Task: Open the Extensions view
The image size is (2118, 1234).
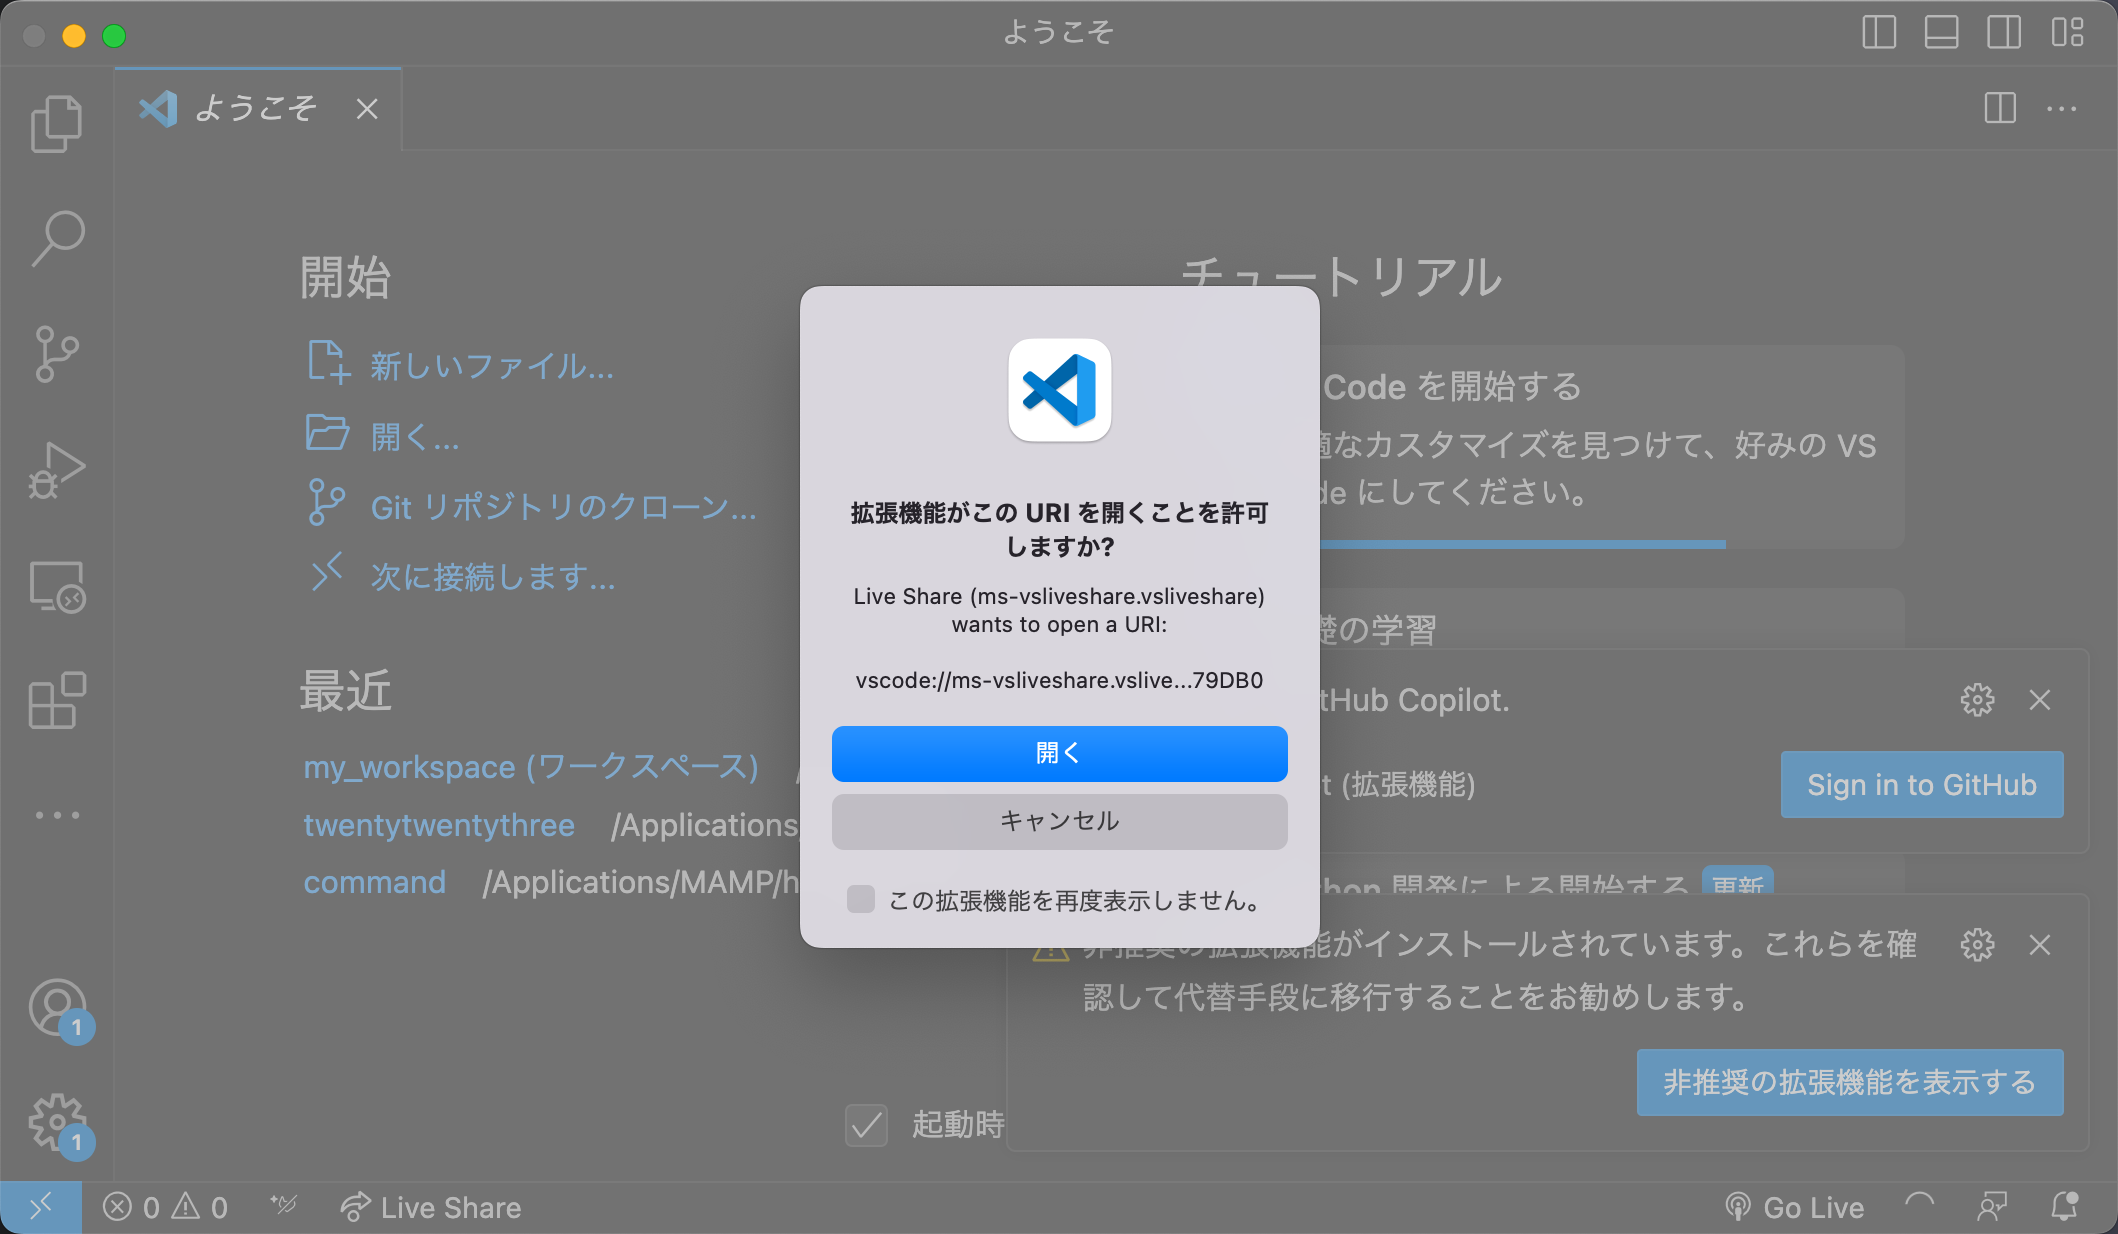Action: click(x=57, y=700)
